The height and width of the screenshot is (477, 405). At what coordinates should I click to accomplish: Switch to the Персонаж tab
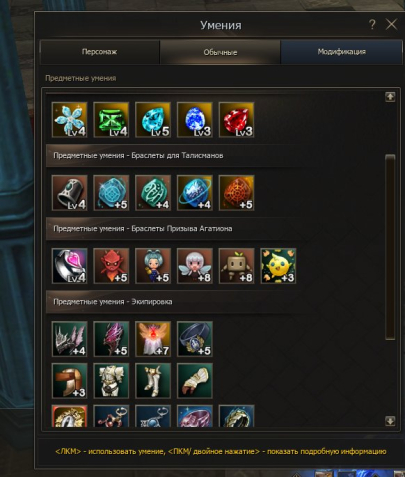pyautogui.click(x=100, y=52)
